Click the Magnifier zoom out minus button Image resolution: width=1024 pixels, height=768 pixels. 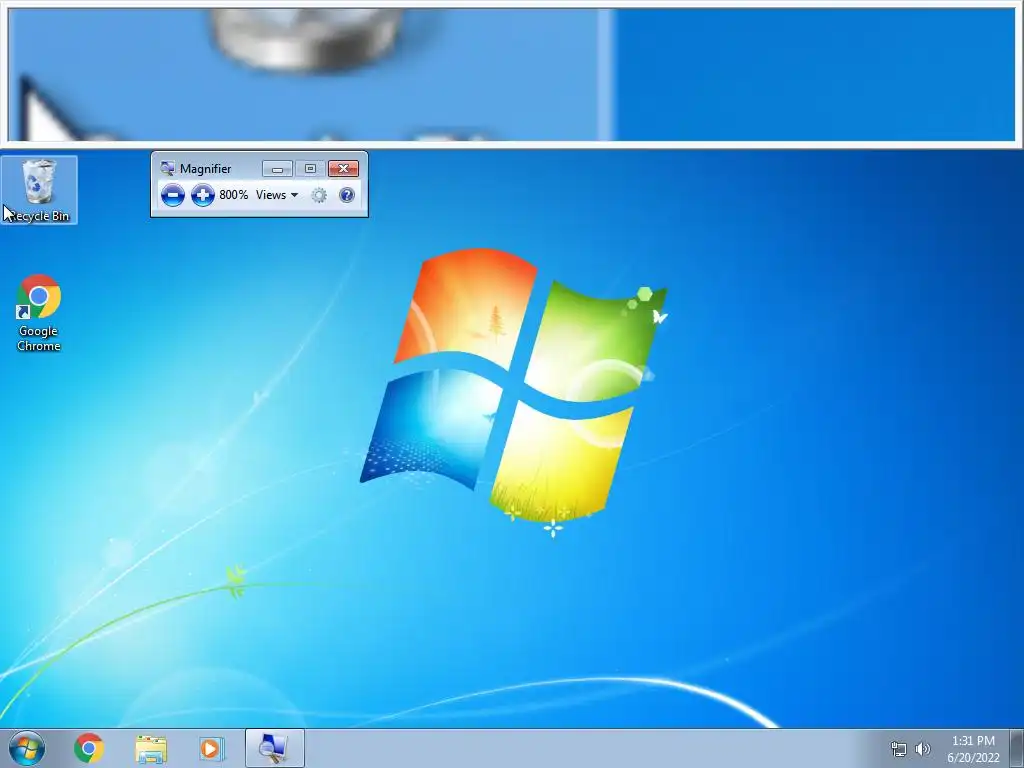point(172,195)
